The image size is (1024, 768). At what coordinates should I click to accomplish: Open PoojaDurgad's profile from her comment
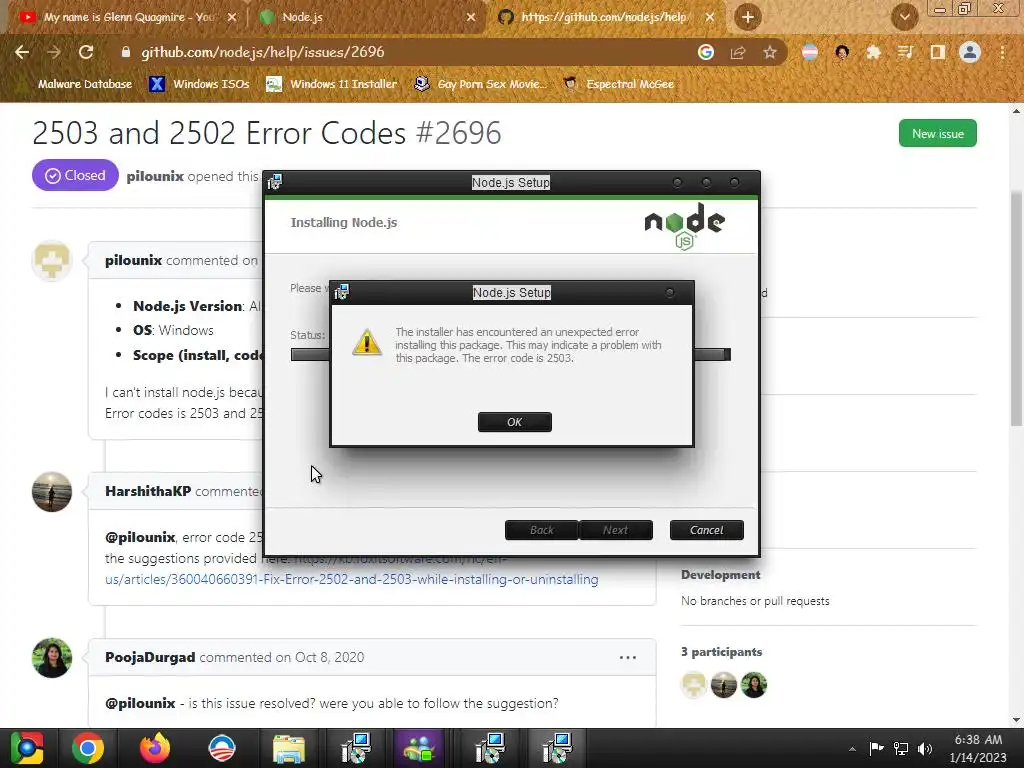[150, 657]
